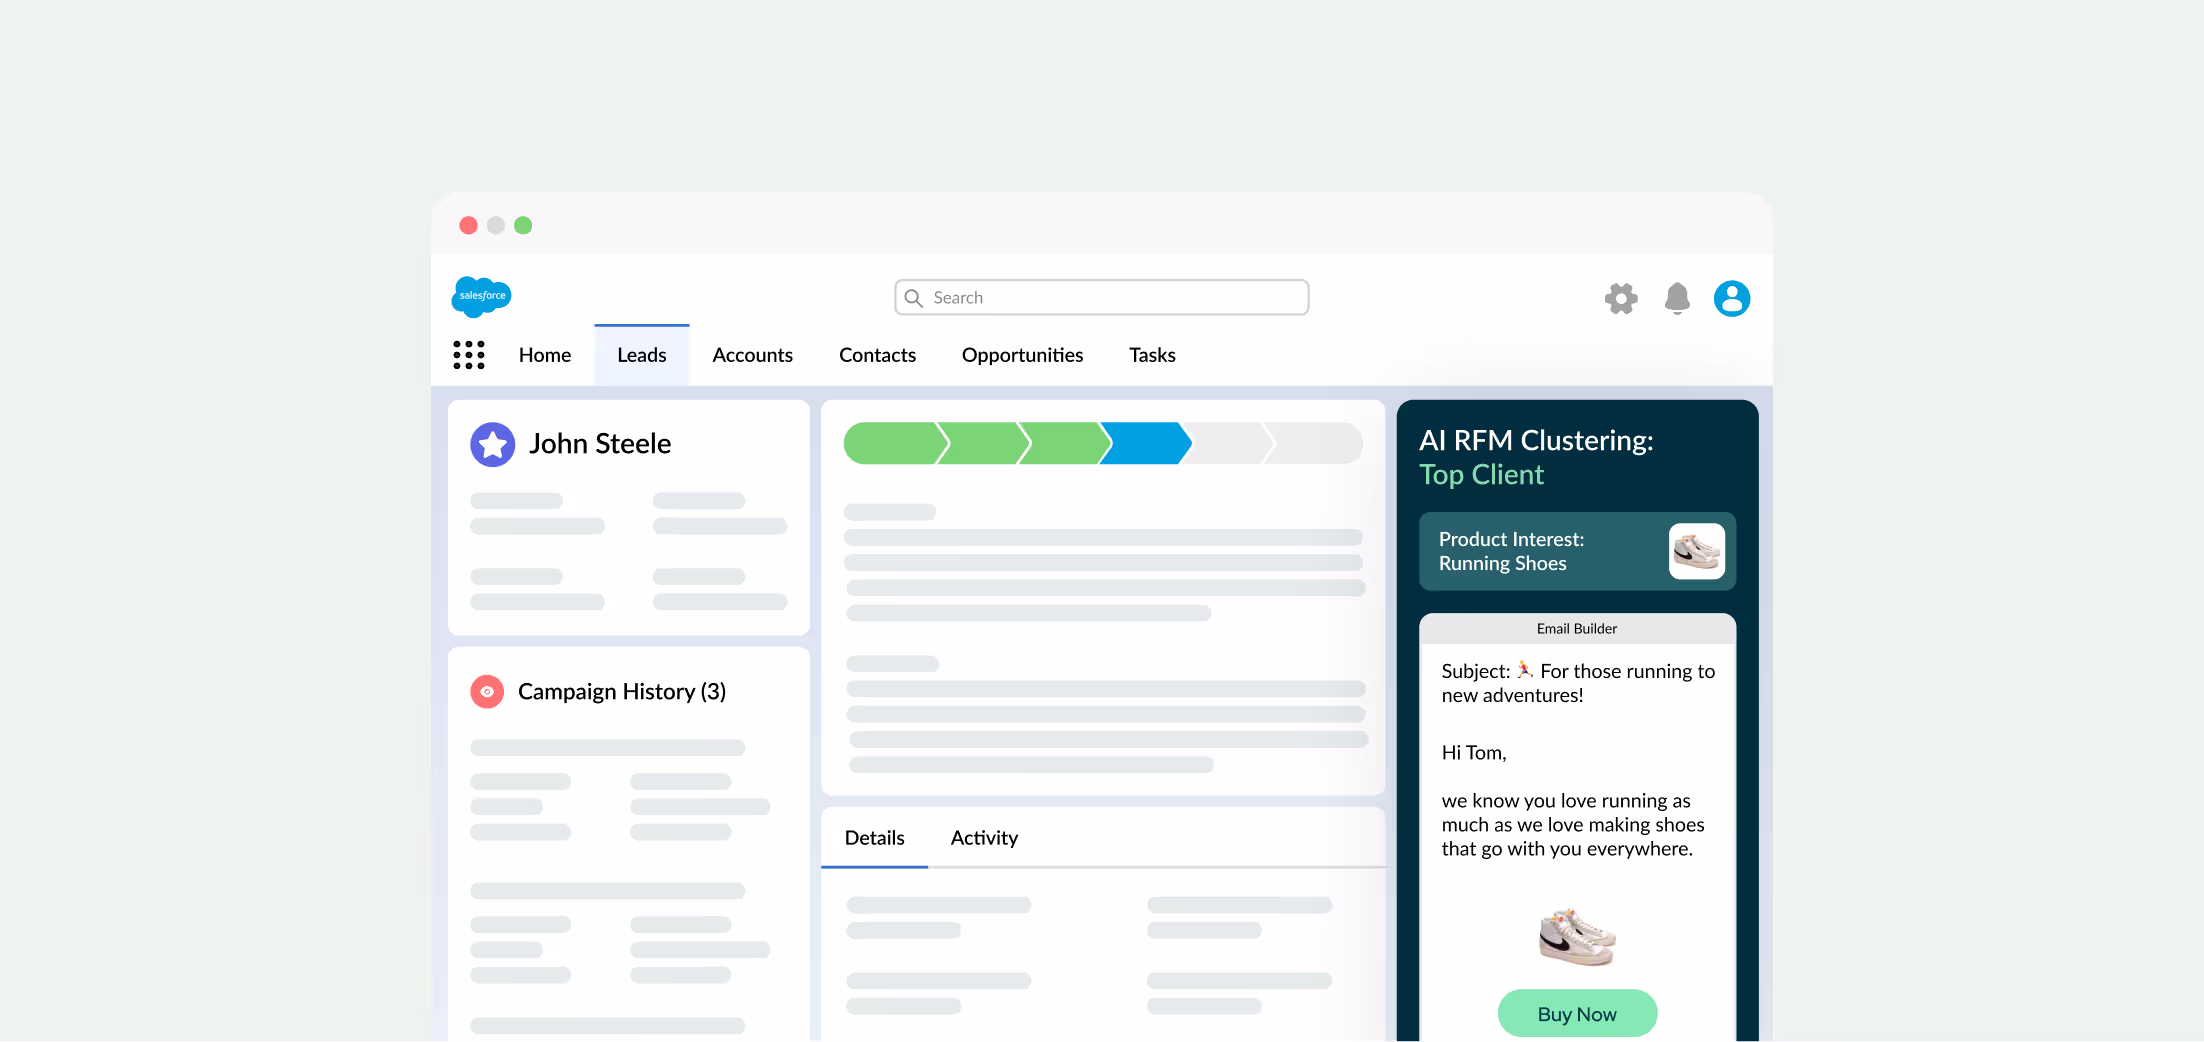Click the Buy Now button

[x=1577, y=1013]
